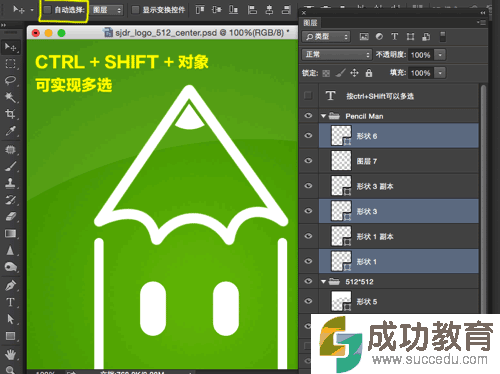Hide the 形状 3 layer

(309, 211)
